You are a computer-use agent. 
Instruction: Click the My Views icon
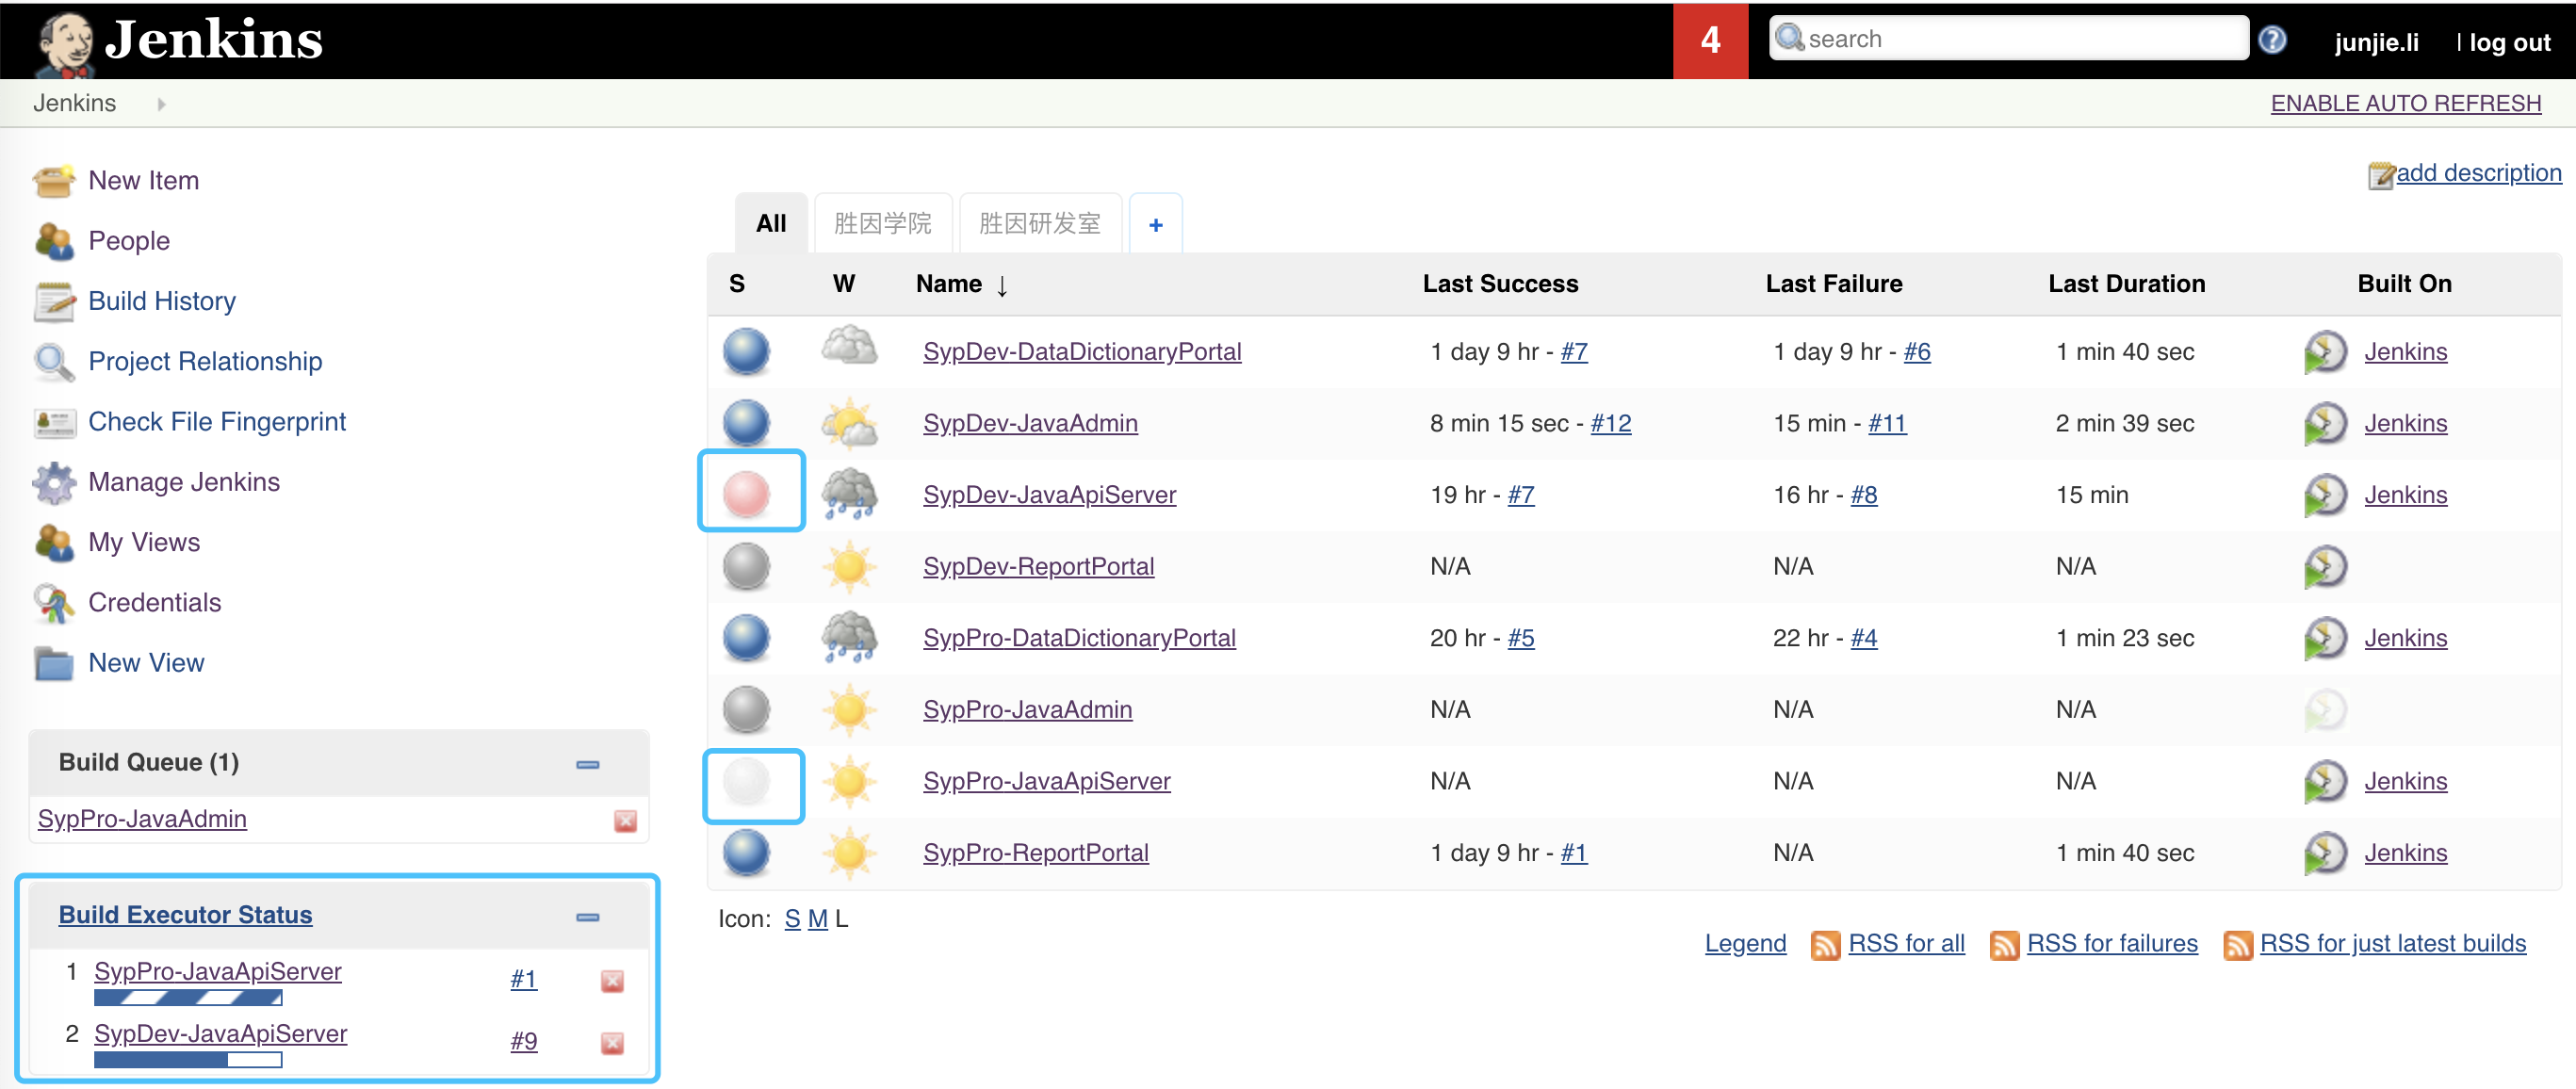54,542
